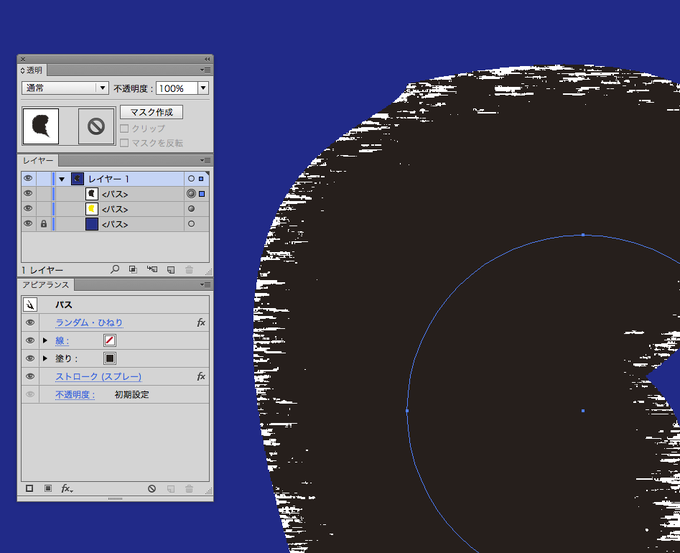Click the empty mask thumbnail in 透明 panel
Screen dimensions: 680x553
(x=96, y=126)
